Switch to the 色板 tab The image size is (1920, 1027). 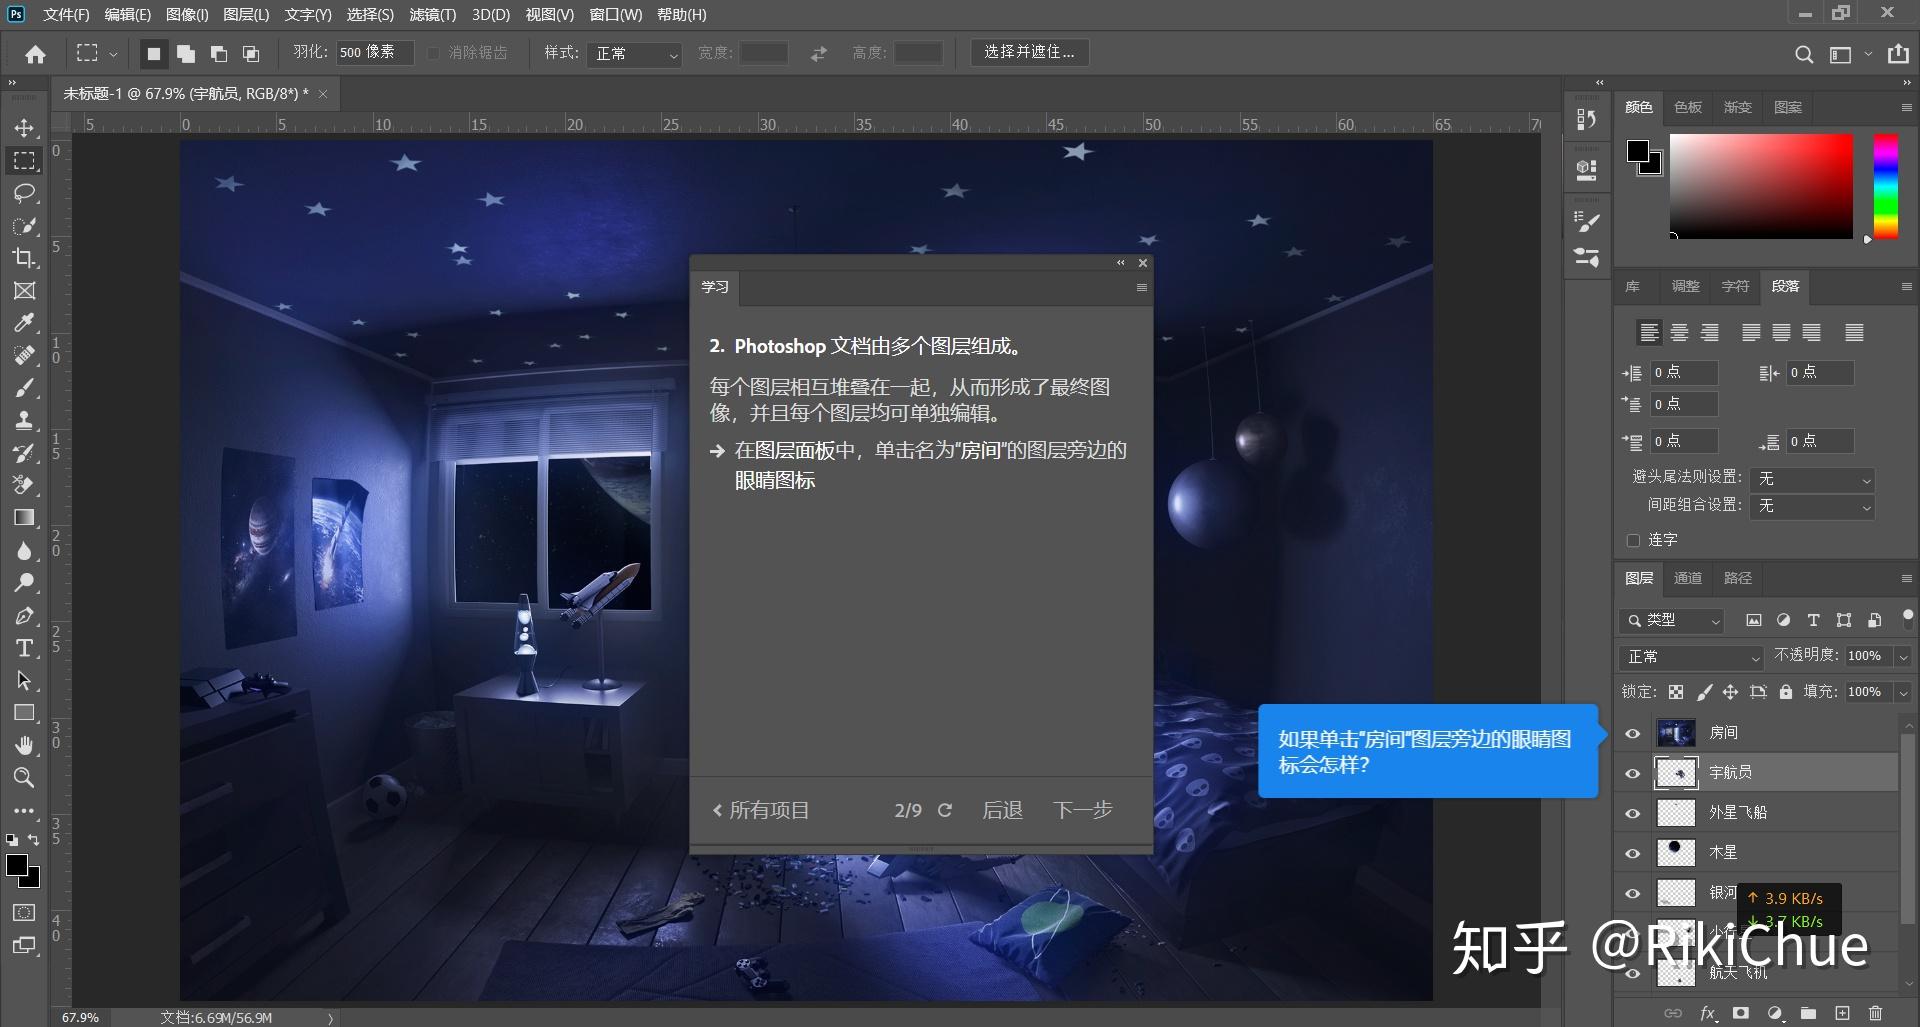pos(1688,107)
